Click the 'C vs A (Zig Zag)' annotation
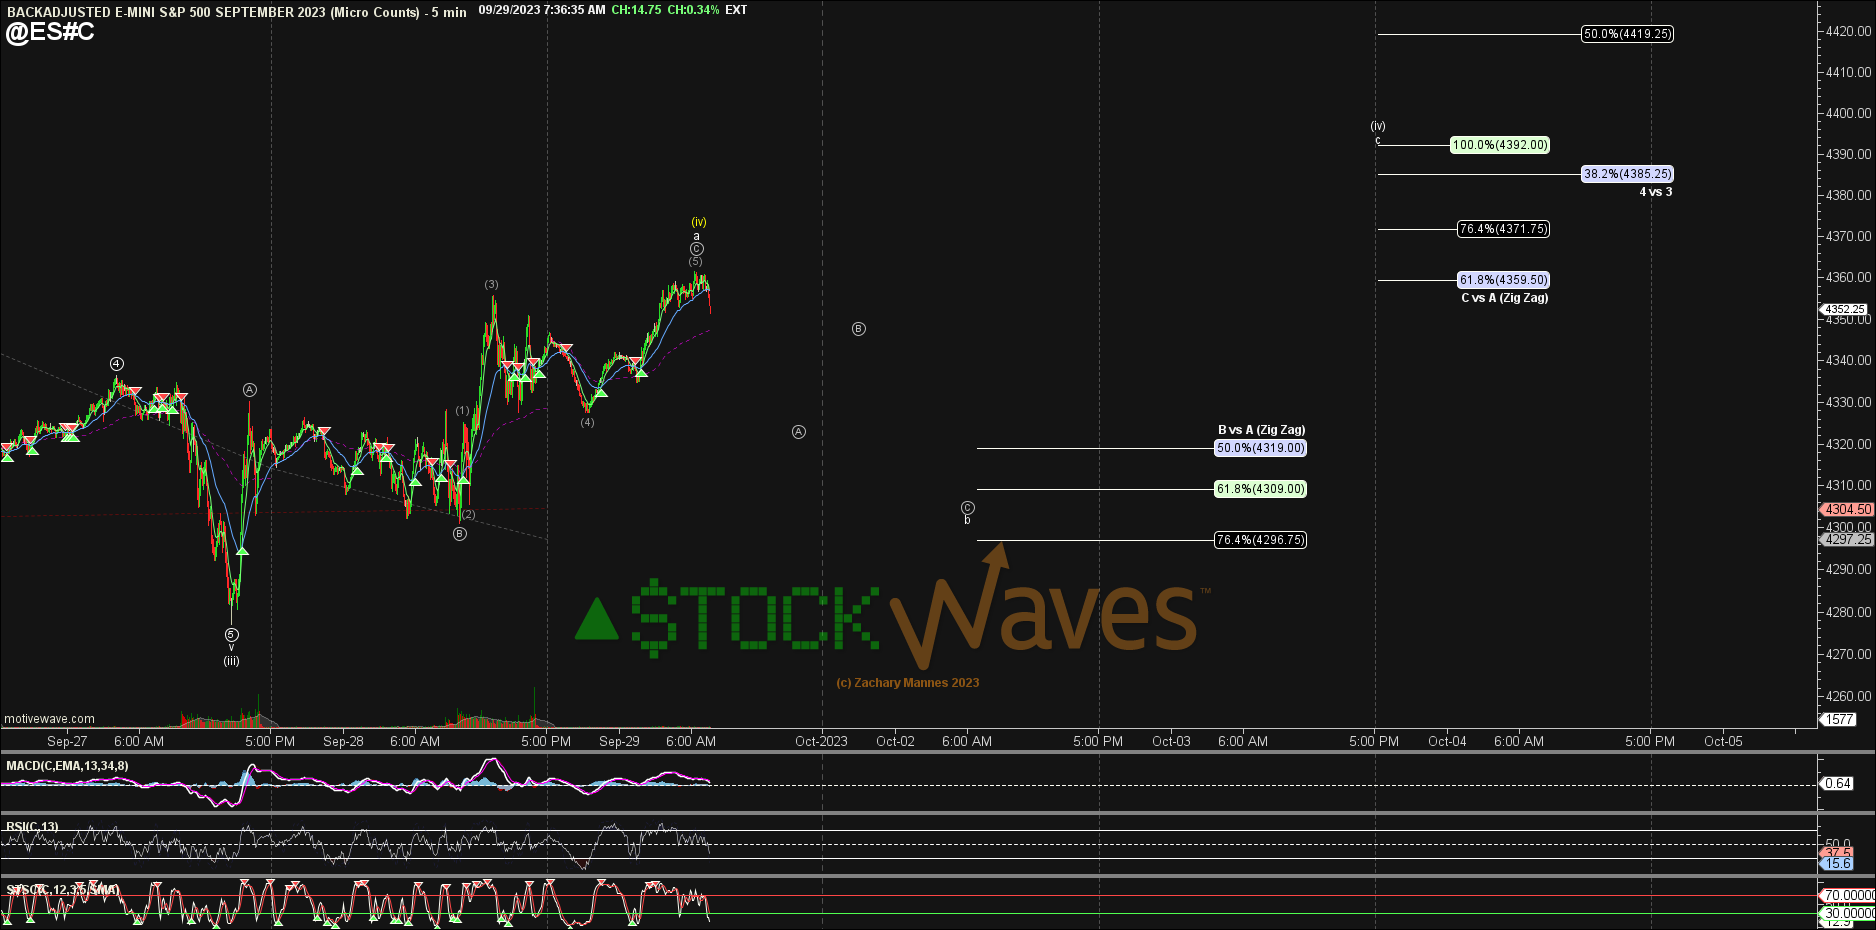Image resolution: width=1876 pixels, height=930 pixels. click(1504, 298)
